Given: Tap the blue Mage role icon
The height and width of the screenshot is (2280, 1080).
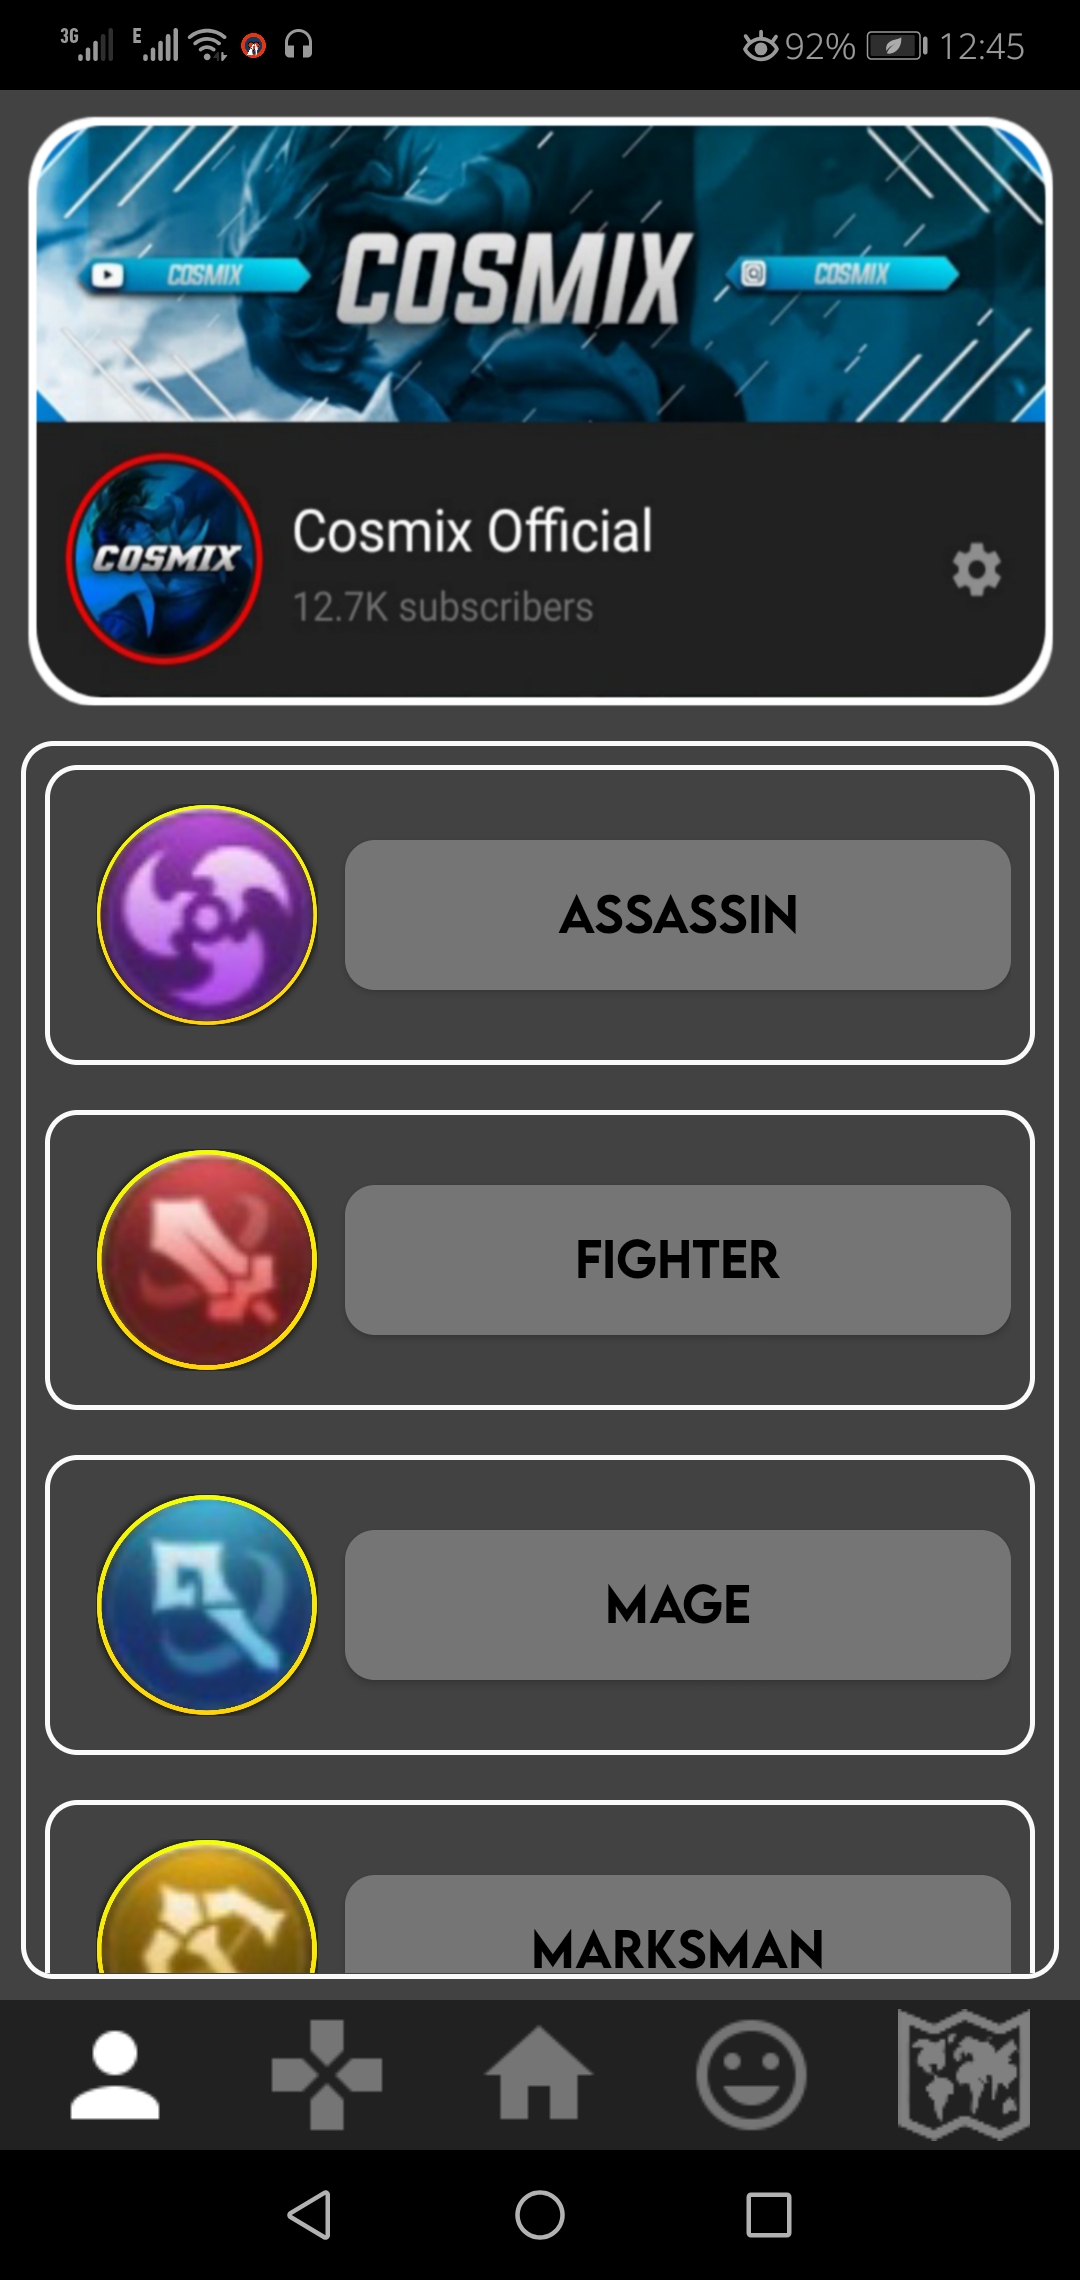Looking at the screenshot, I should (x=207, y=1605).
